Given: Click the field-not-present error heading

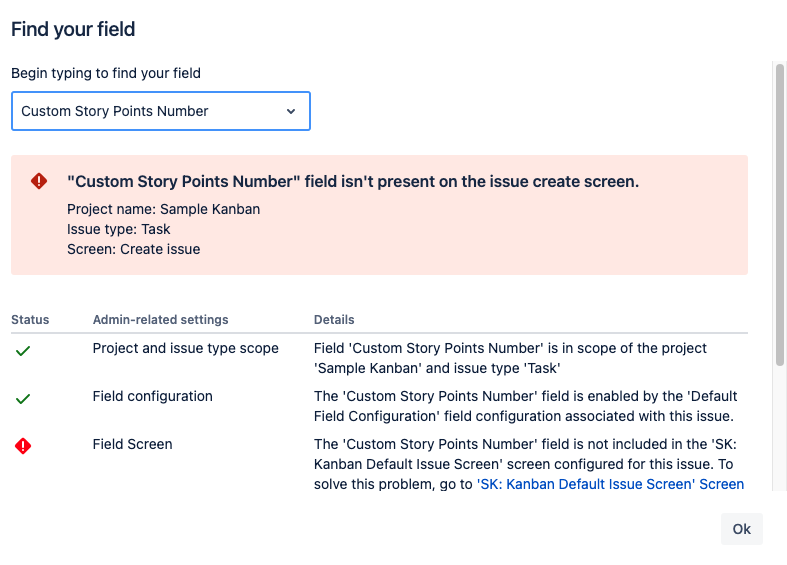Looking at the screenshot, I should point(353,181).
